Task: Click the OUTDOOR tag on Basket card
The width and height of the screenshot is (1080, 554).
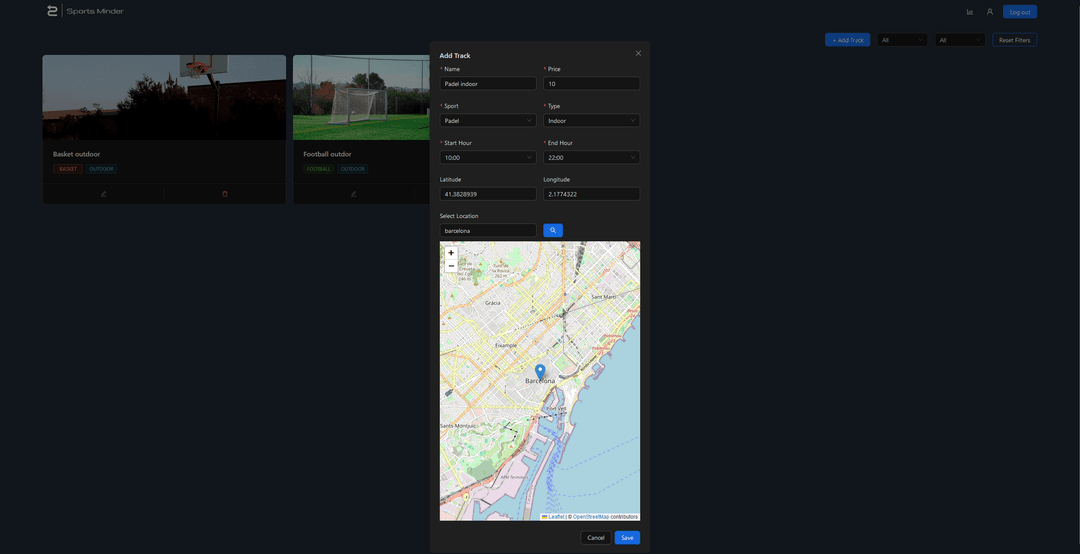Action: click(101, 169)
